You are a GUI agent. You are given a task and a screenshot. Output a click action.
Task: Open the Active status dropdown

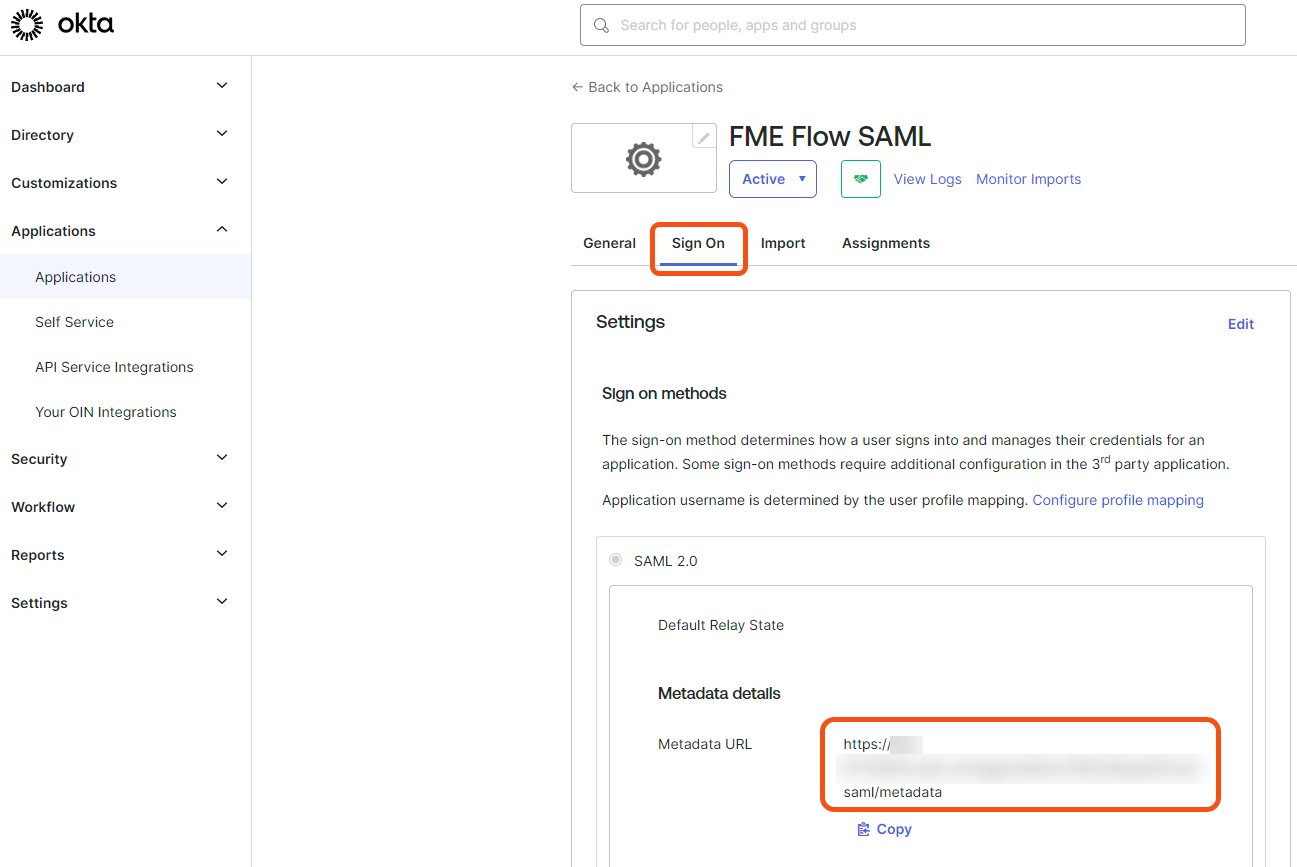773,179
